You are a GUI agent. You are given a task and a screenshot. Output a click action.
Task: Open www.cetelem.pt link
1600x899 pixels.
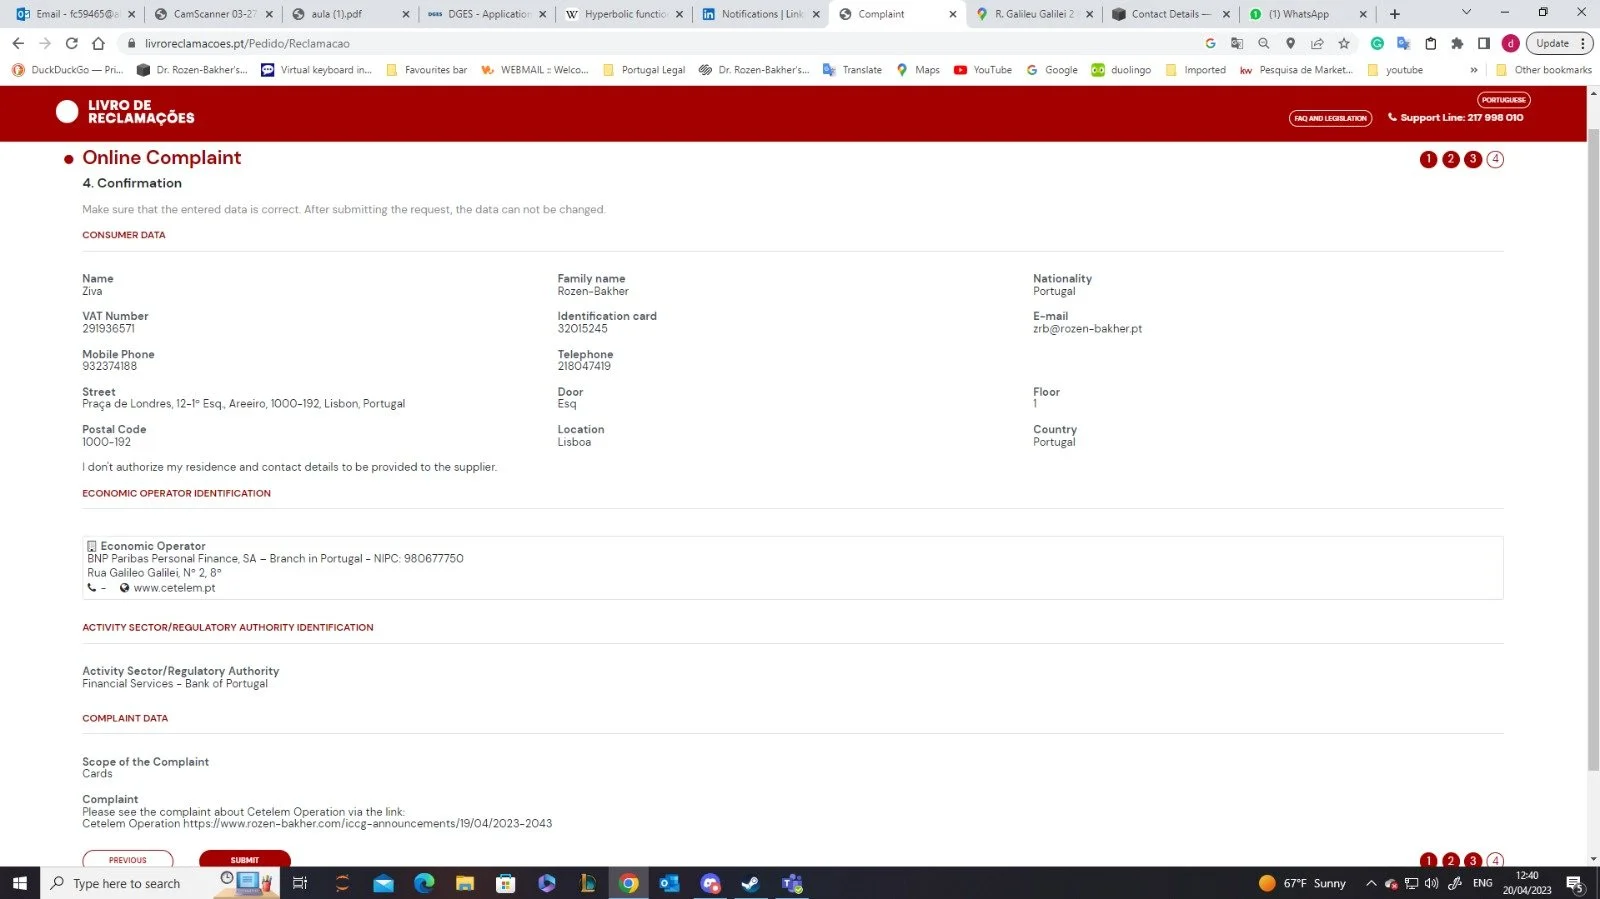click(x=174, y=588)
